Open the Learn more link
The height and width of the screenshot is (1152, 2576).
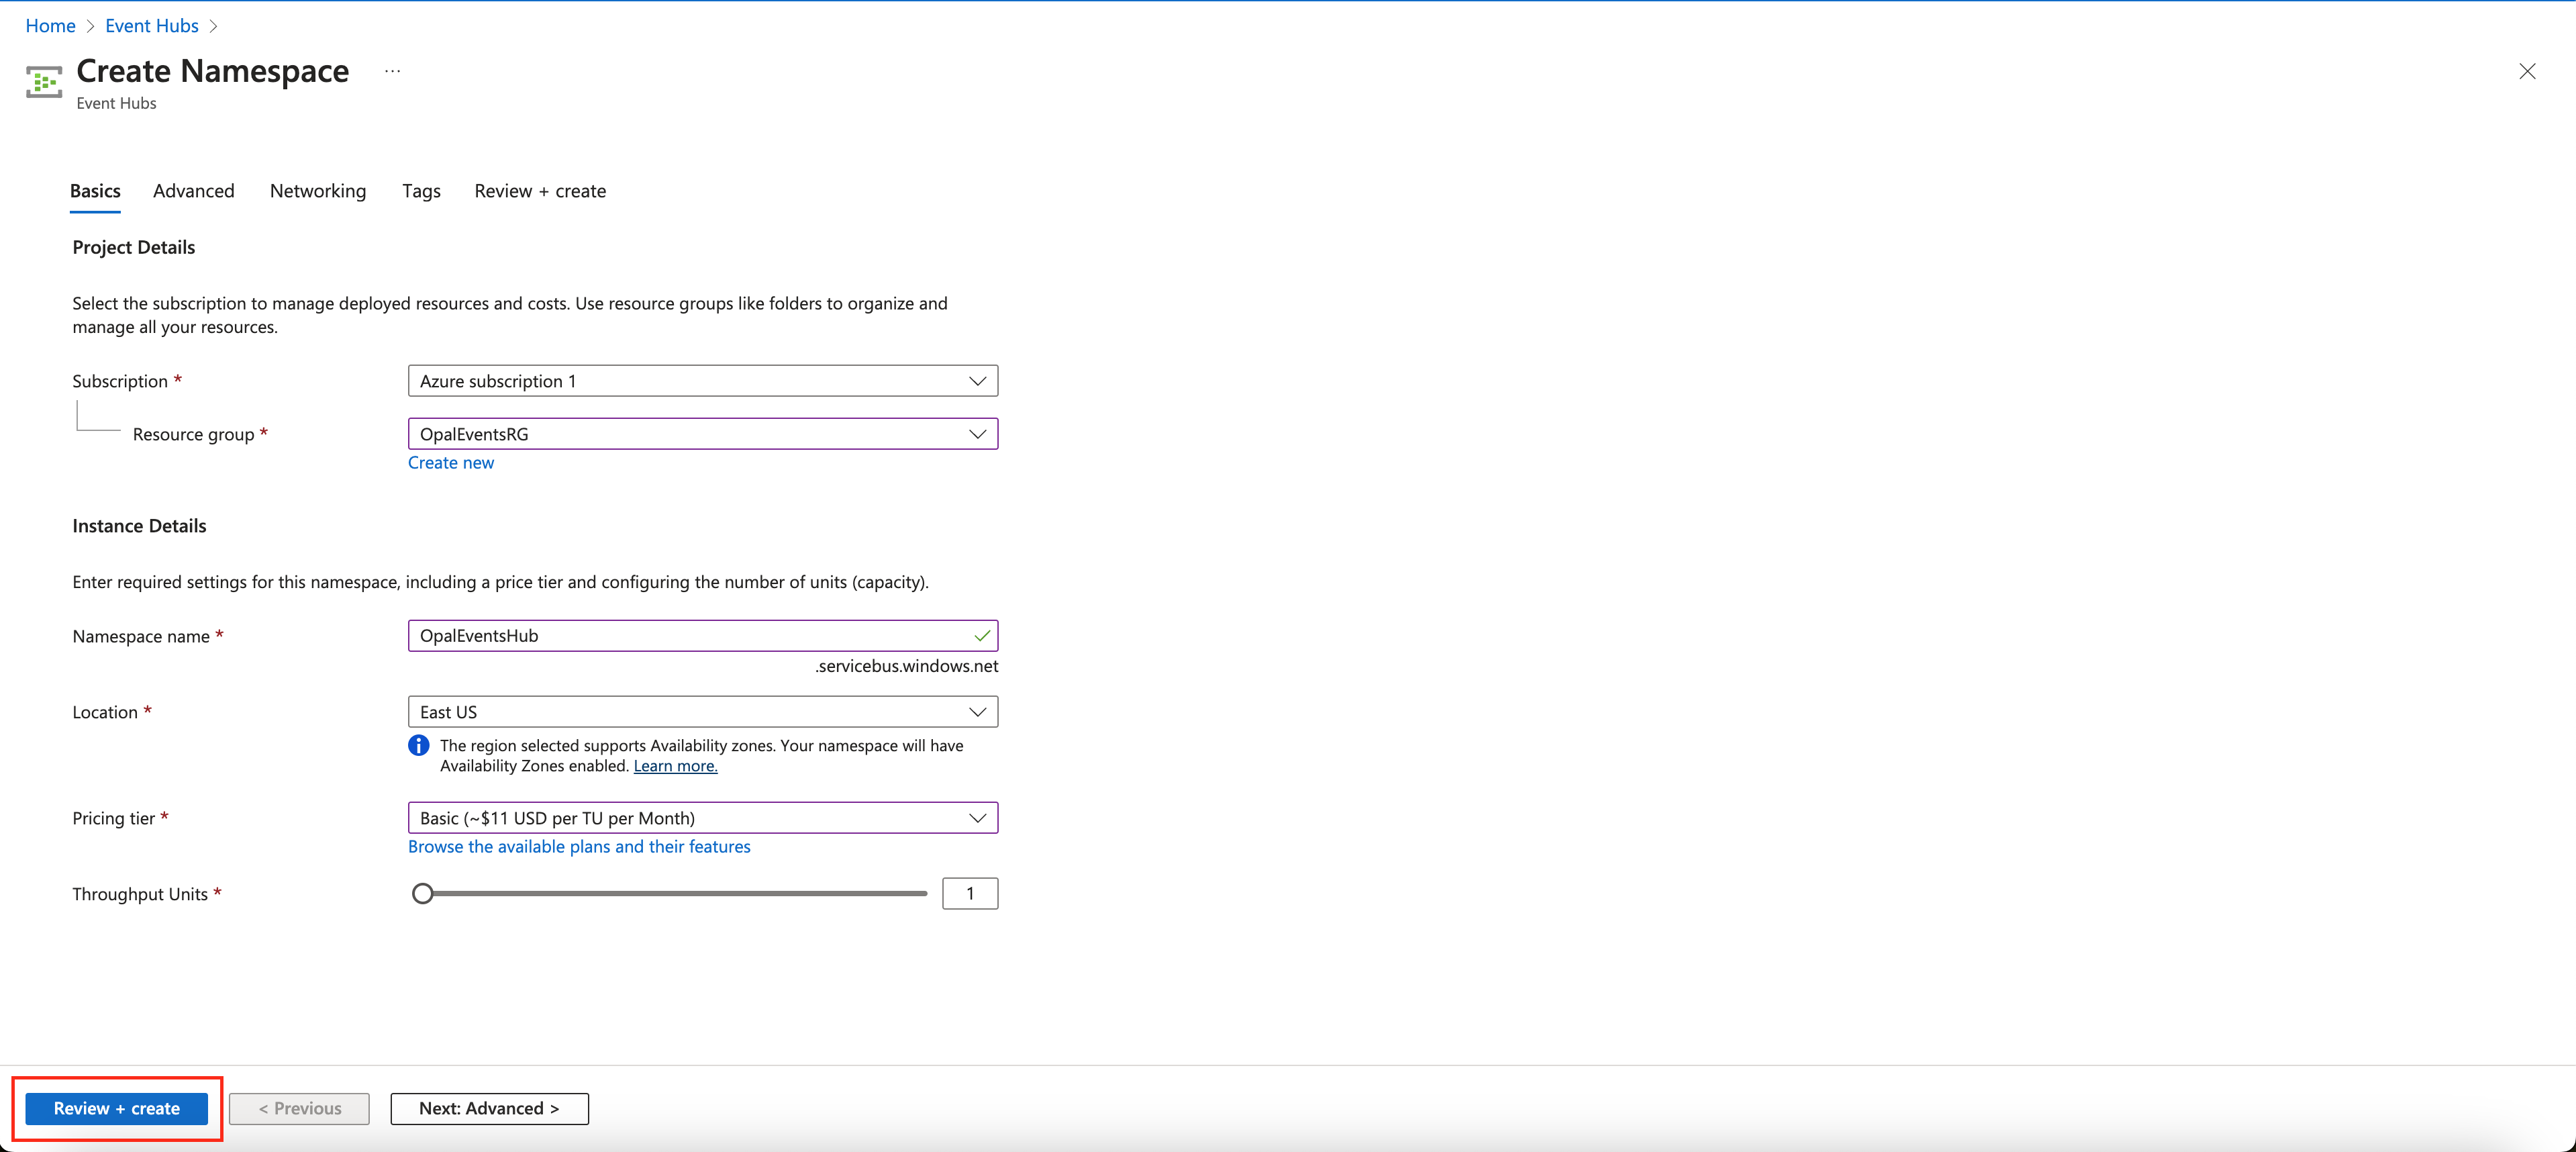click(675, 766)
